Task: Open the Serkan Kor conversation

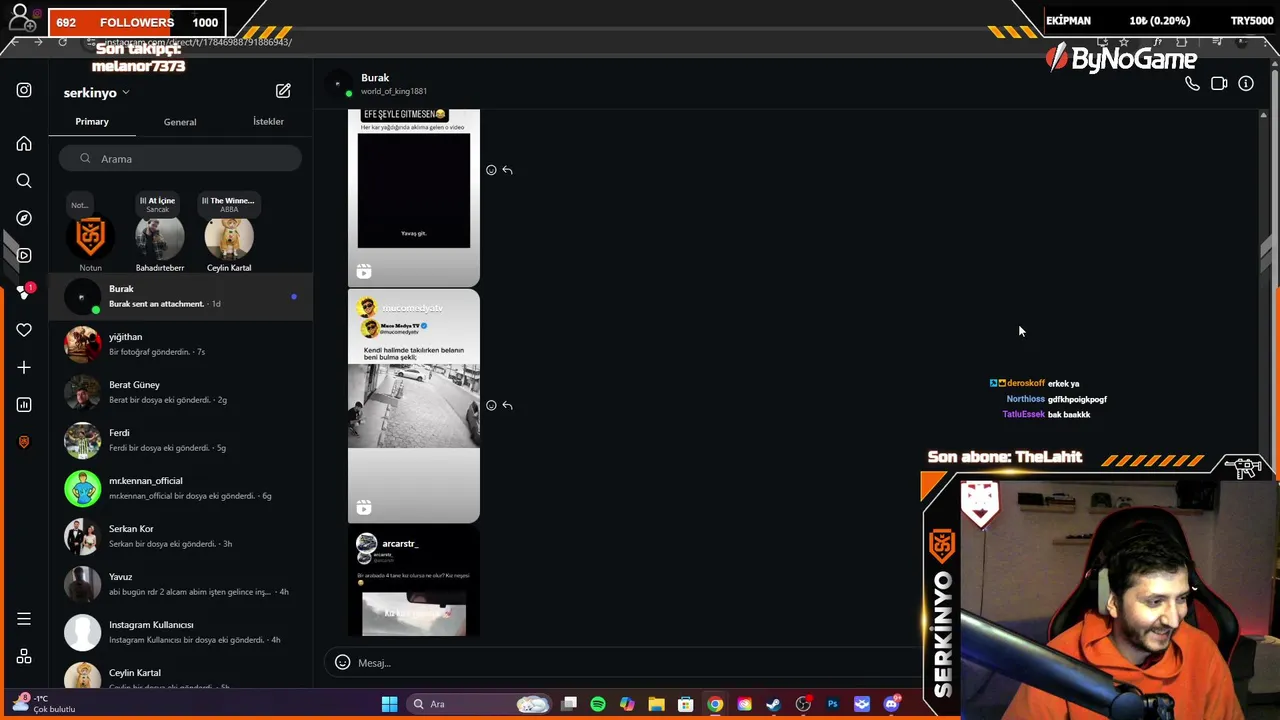Action: (x=180, y=537)
